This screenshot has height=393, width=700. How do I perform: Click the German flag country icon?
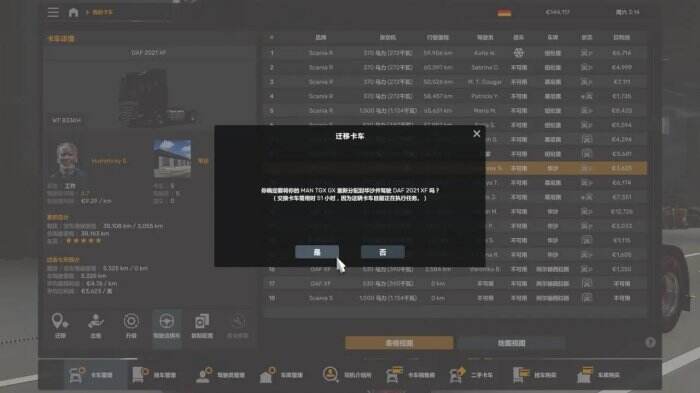point(504,13)
